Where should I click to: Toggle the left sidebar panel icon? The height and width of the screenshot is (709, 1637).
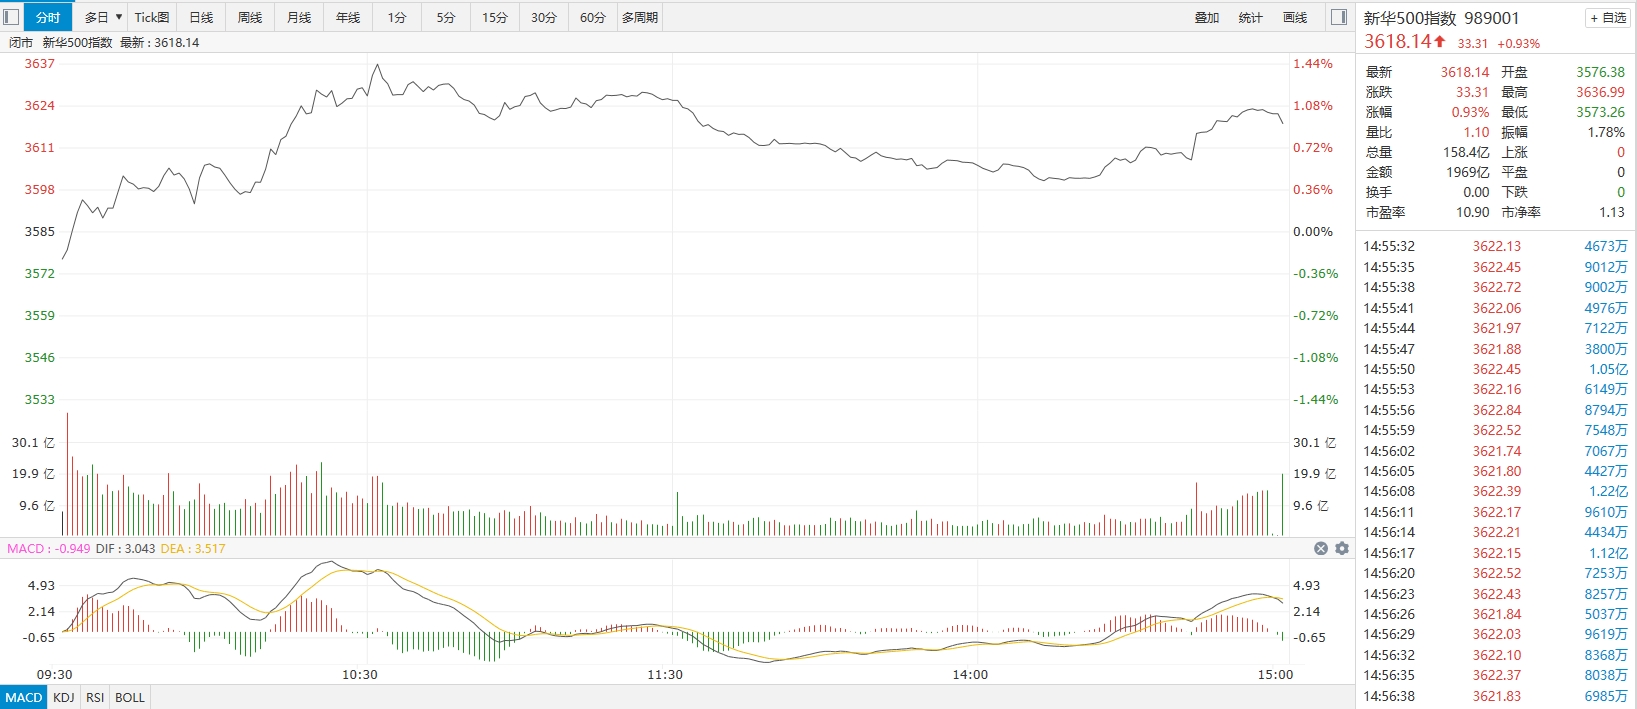(11, 17)
